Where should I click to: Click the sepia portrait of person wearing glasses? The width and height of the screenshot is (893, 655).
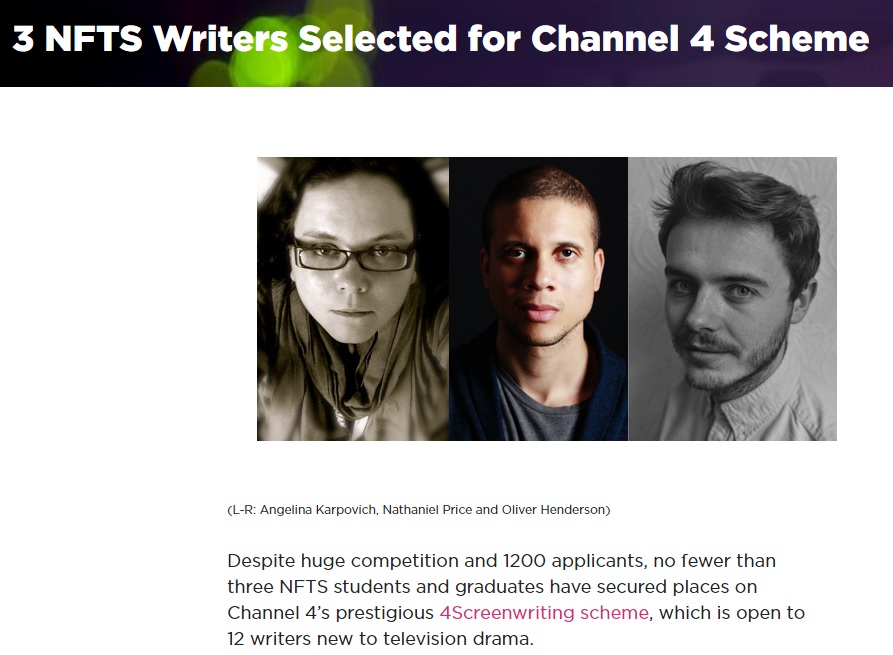(353, 298)
